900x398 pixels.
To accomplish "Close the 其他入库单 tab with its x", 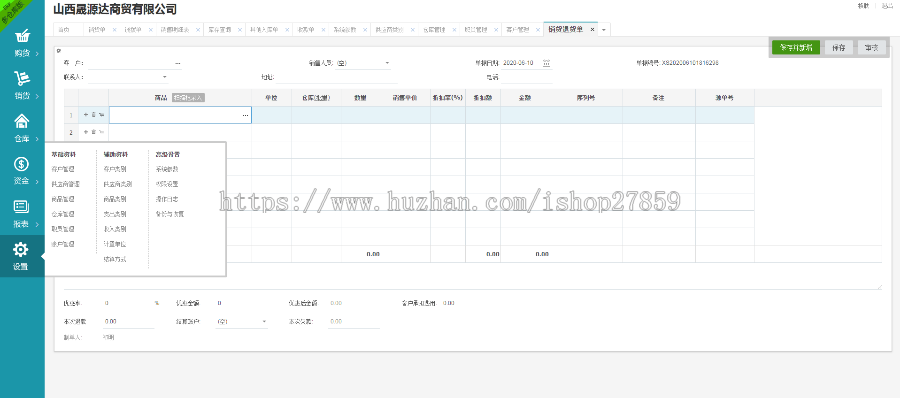I will (288, 29).
